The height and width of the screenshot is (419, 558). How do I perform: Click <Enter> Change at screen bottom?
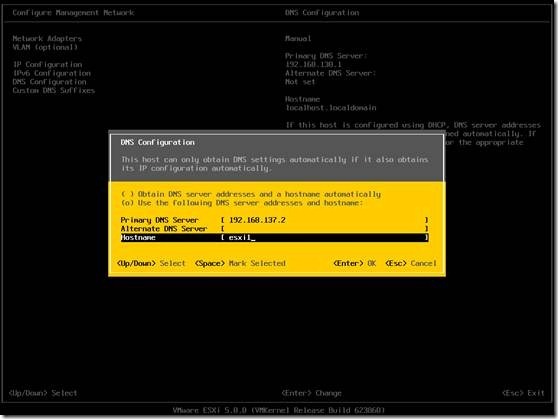pos(311,393)
